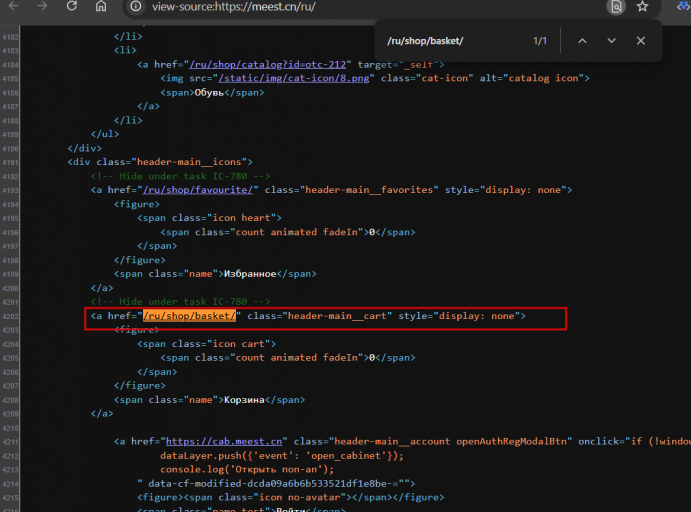
Task: Click the catalog icon alt attribute text
Action: (x=543, y=78)
